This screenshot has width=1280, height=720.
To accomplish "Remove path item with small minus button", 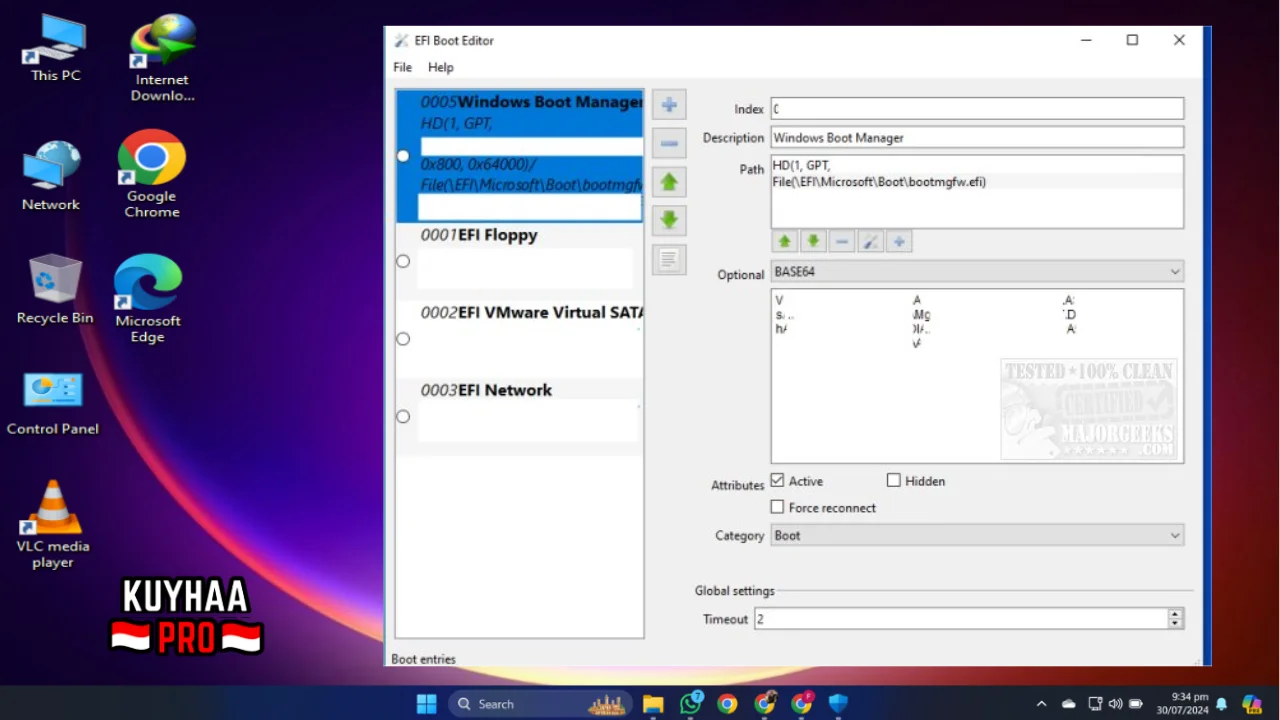I will pos(842,241).
